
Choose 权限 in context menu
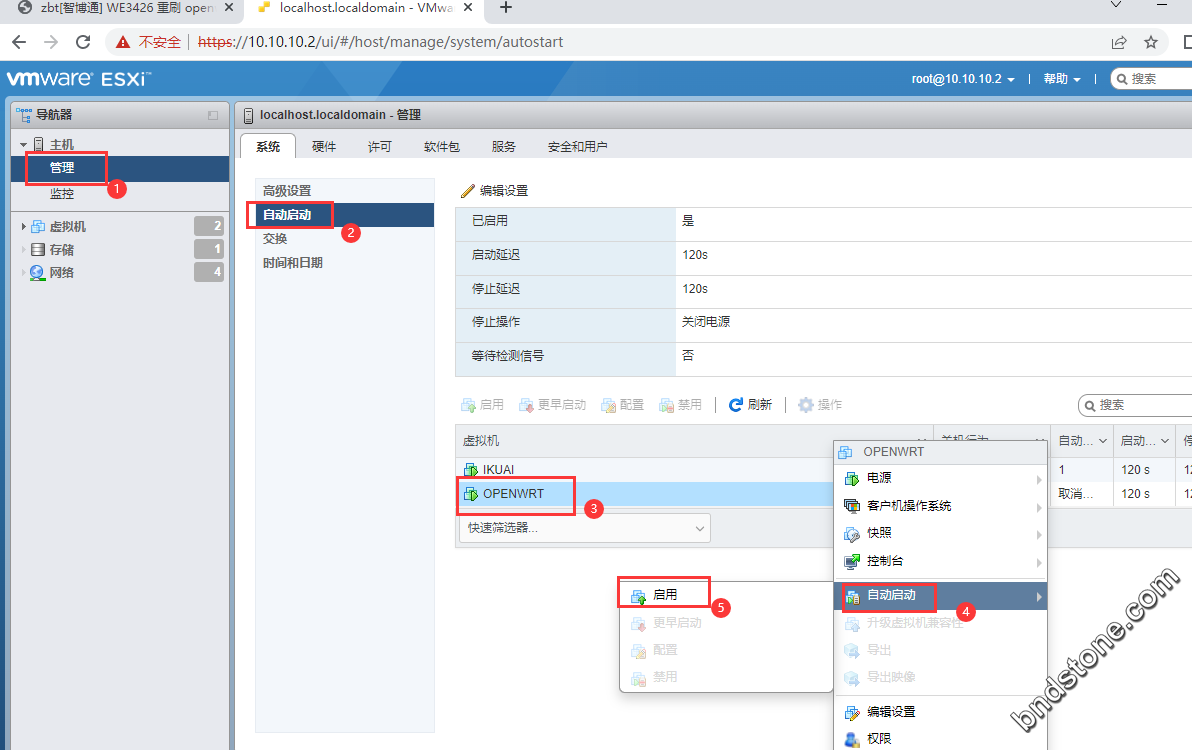pyautogui.click(x=941, y=739)
